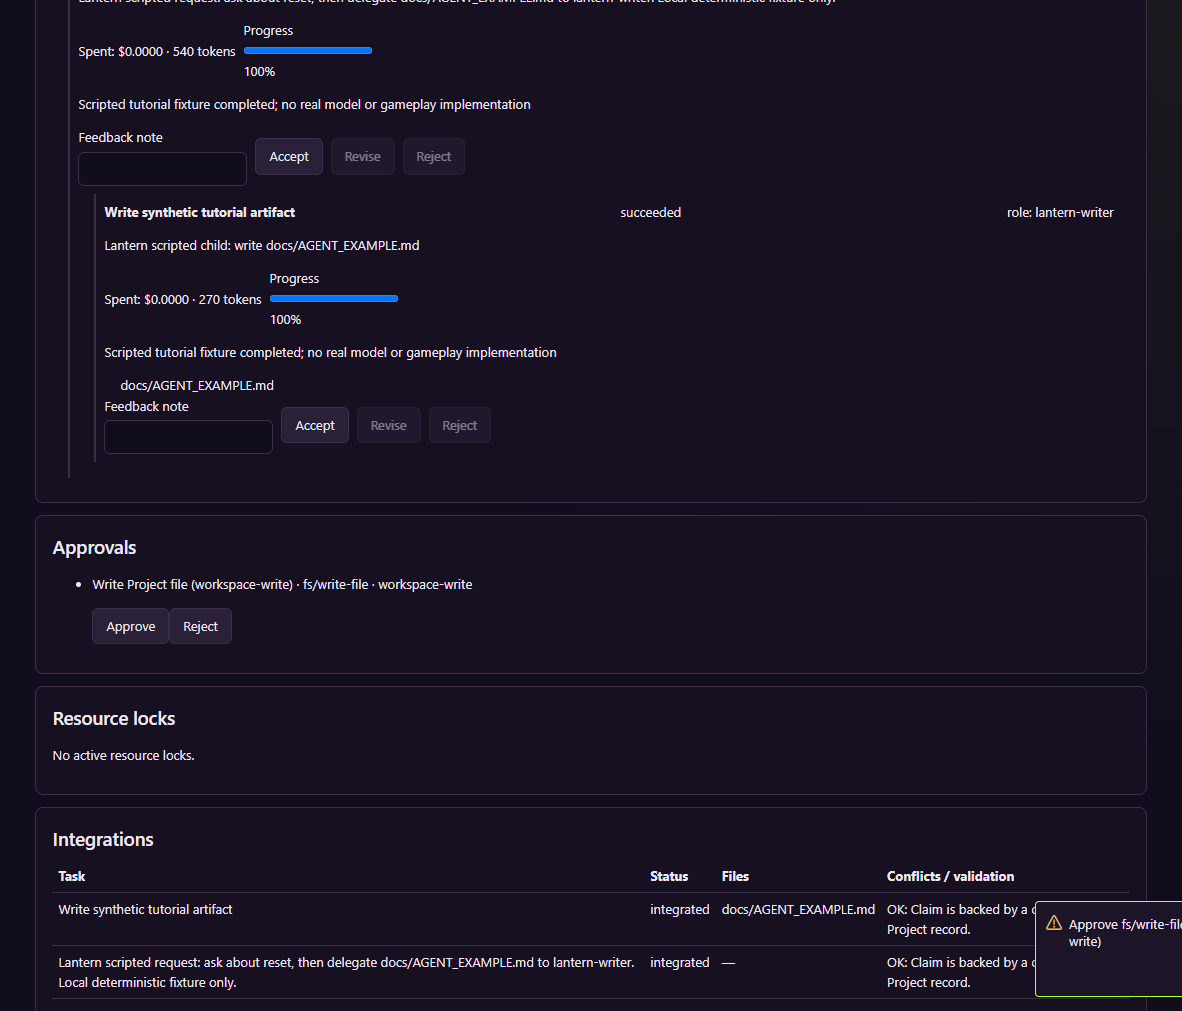
Task: Click the Conflicts / validation column header
Action: pyautogui.click(x=951, y=876)
